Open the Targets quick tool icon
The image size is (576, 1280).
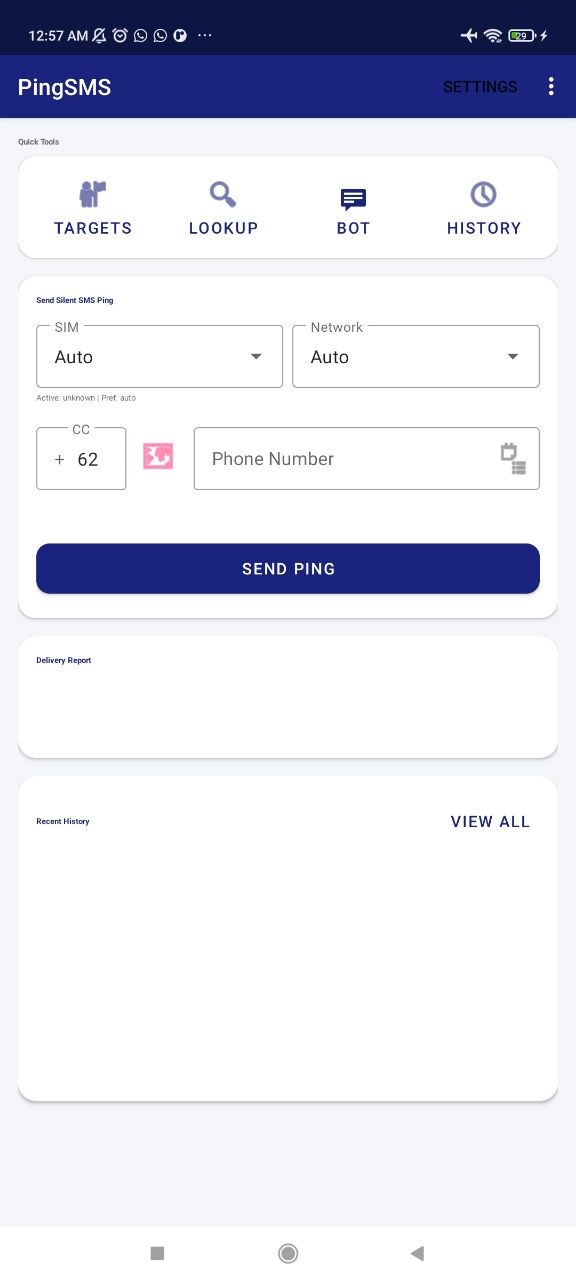[93, 194]
